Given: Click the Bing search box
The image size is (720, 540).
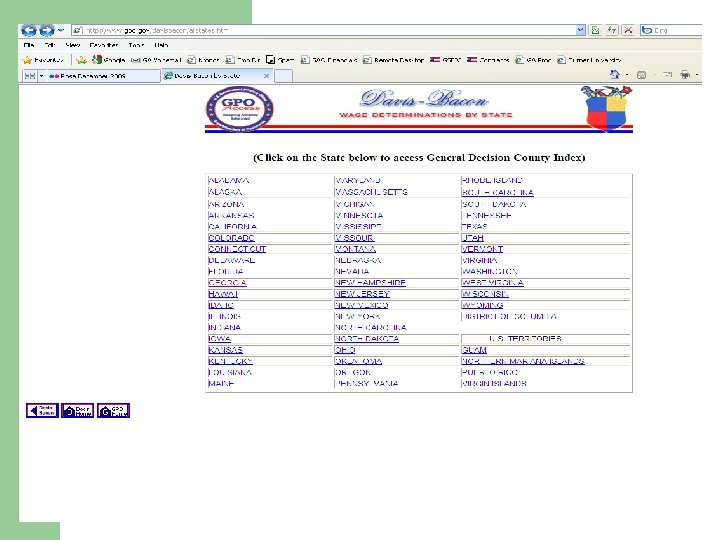Looking at the screenshot, I should 671,30.
